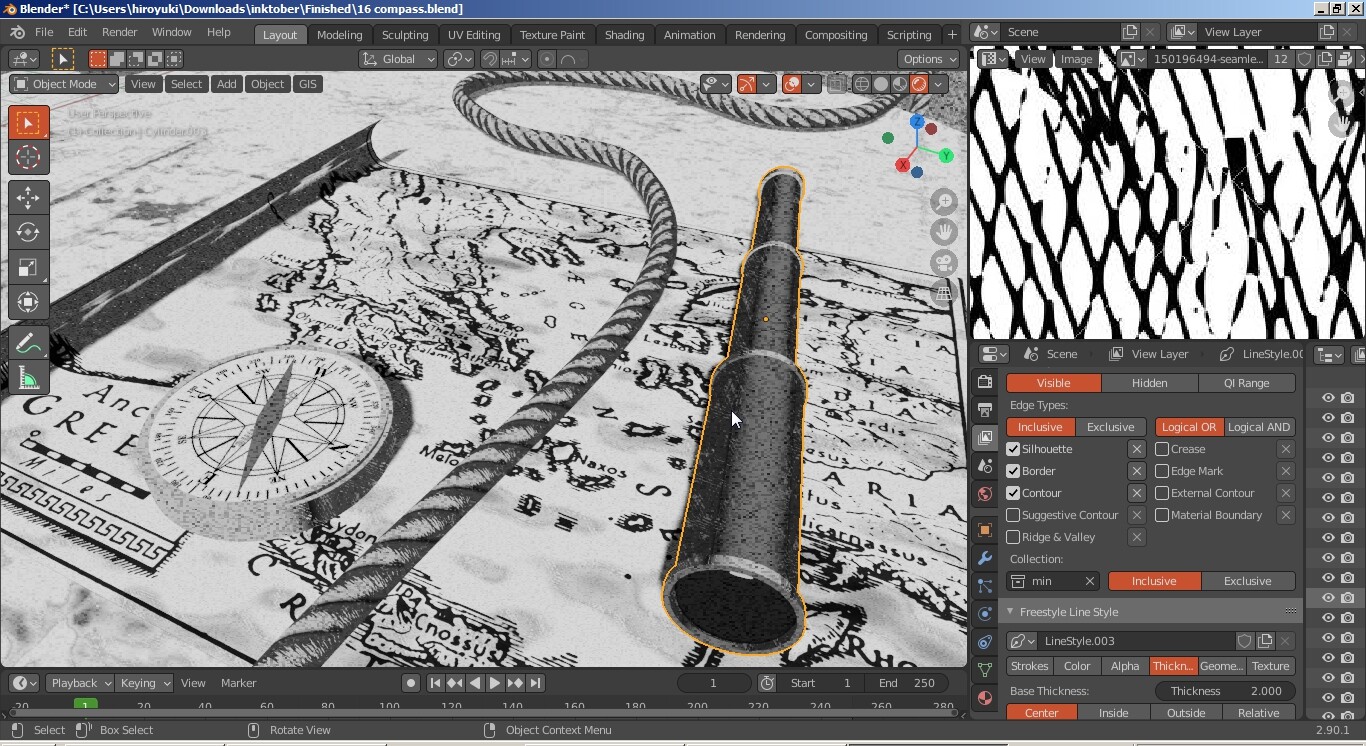This screenshot has width=1366, height=746.
Task: Uncheck the Silhouette edge type
Action: point(1013,449)
